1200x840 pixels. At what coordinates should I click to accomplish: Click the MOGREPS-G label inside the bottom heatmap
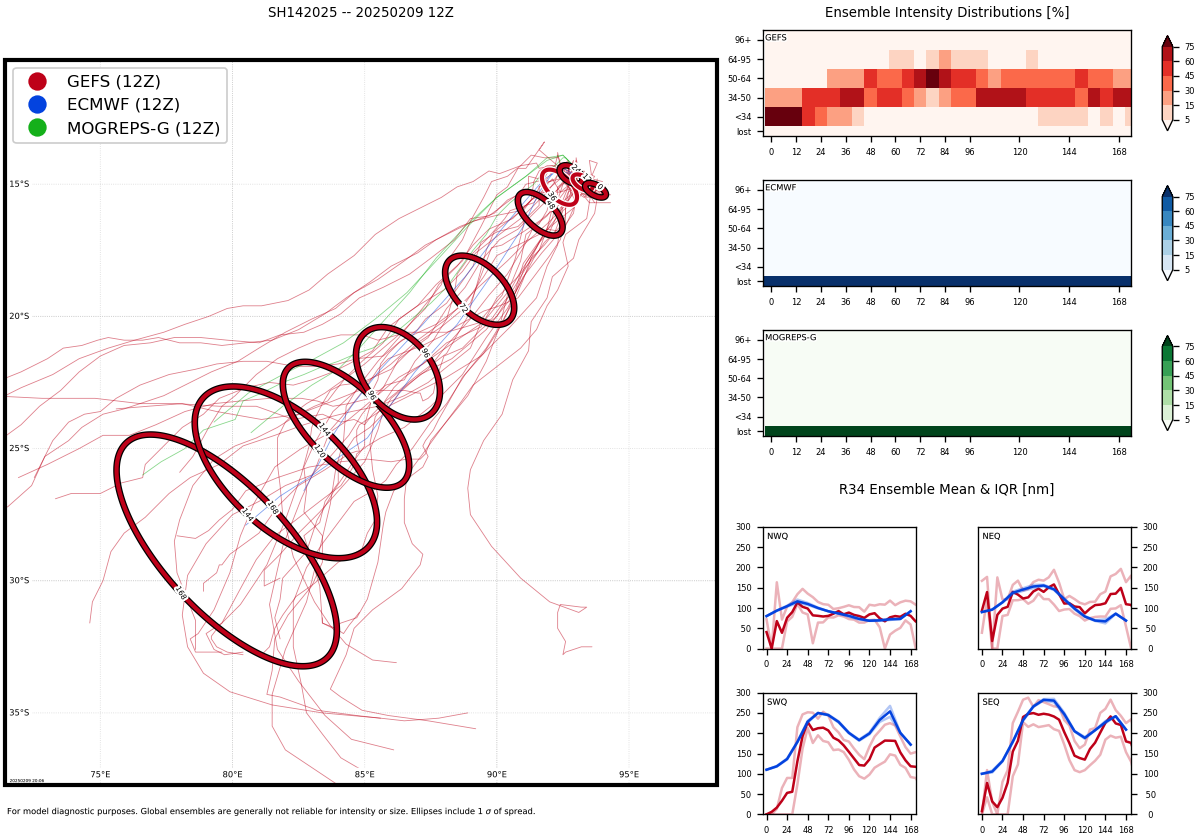pyautogui.click(x=790, y=338)
